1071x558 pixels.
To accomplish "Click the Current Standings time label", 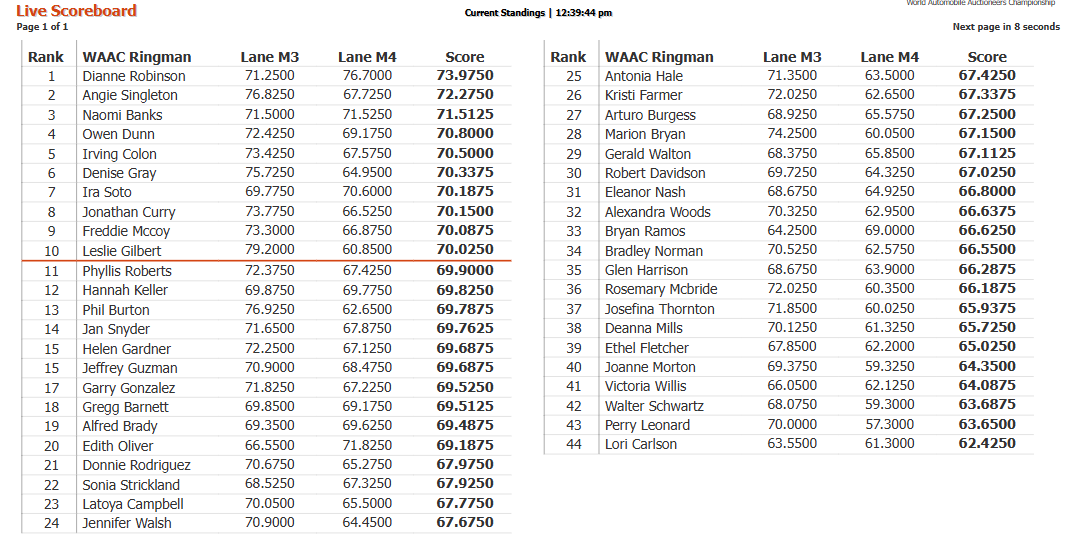I will (538, 12).
